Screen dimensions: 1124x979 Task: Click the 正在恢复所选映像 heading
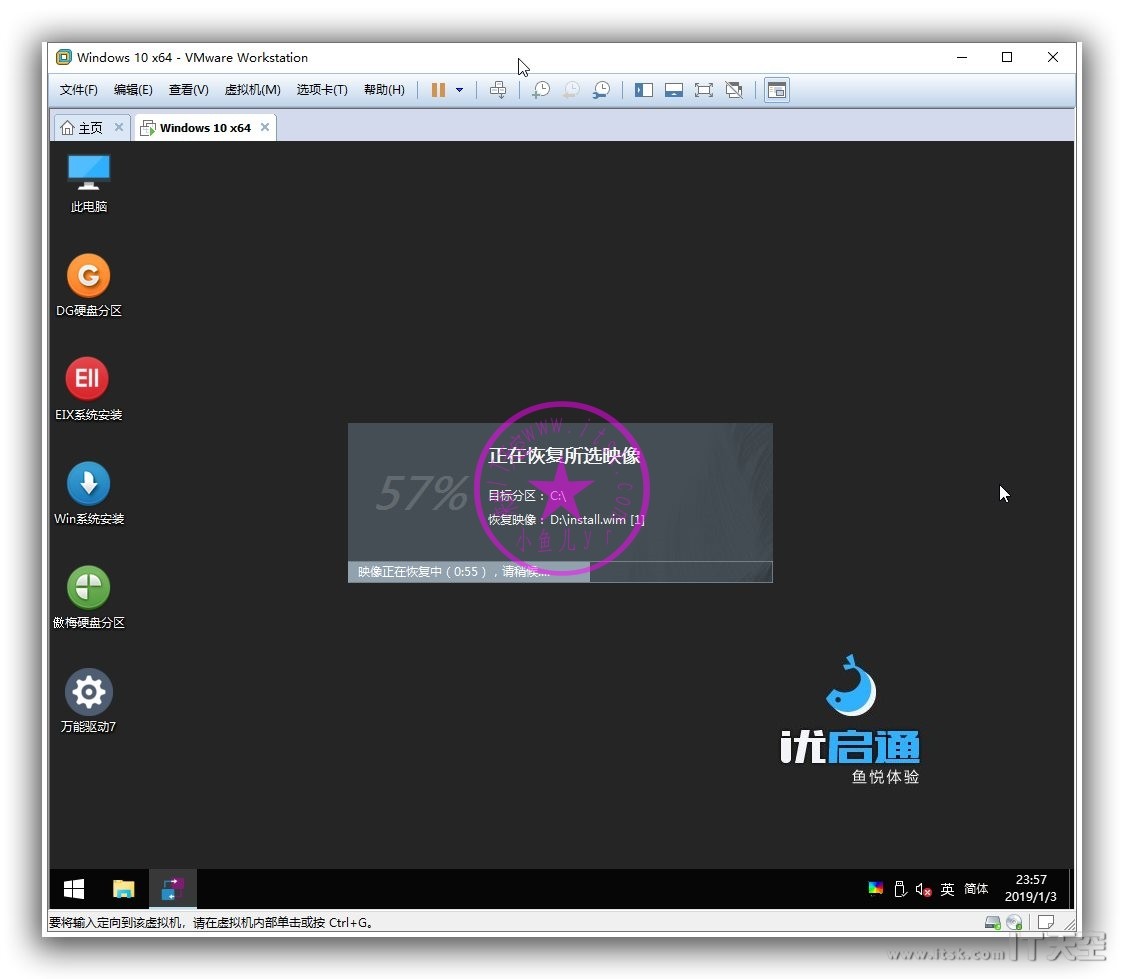point(564,456)
